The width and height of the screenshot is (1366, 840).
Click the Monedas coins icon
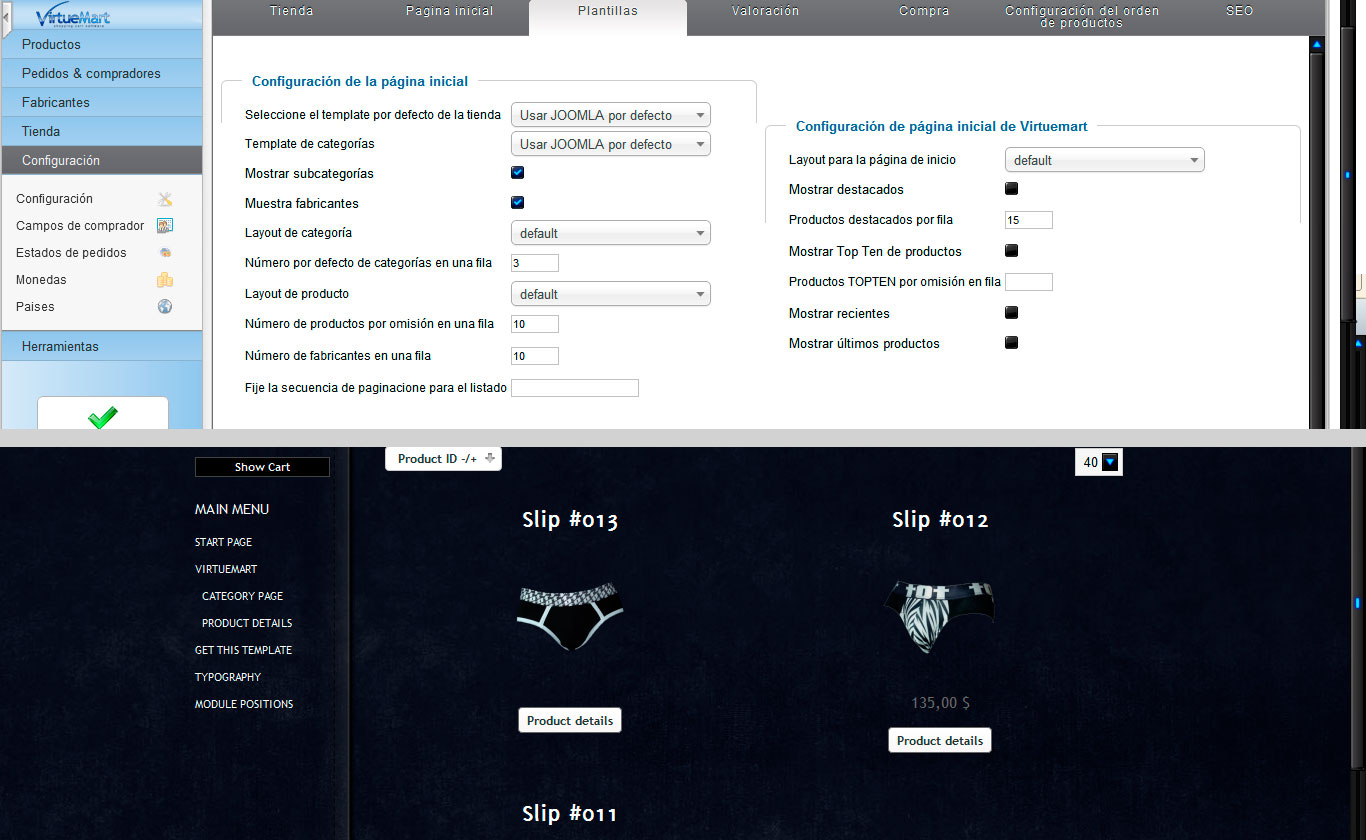pos(165,280)
